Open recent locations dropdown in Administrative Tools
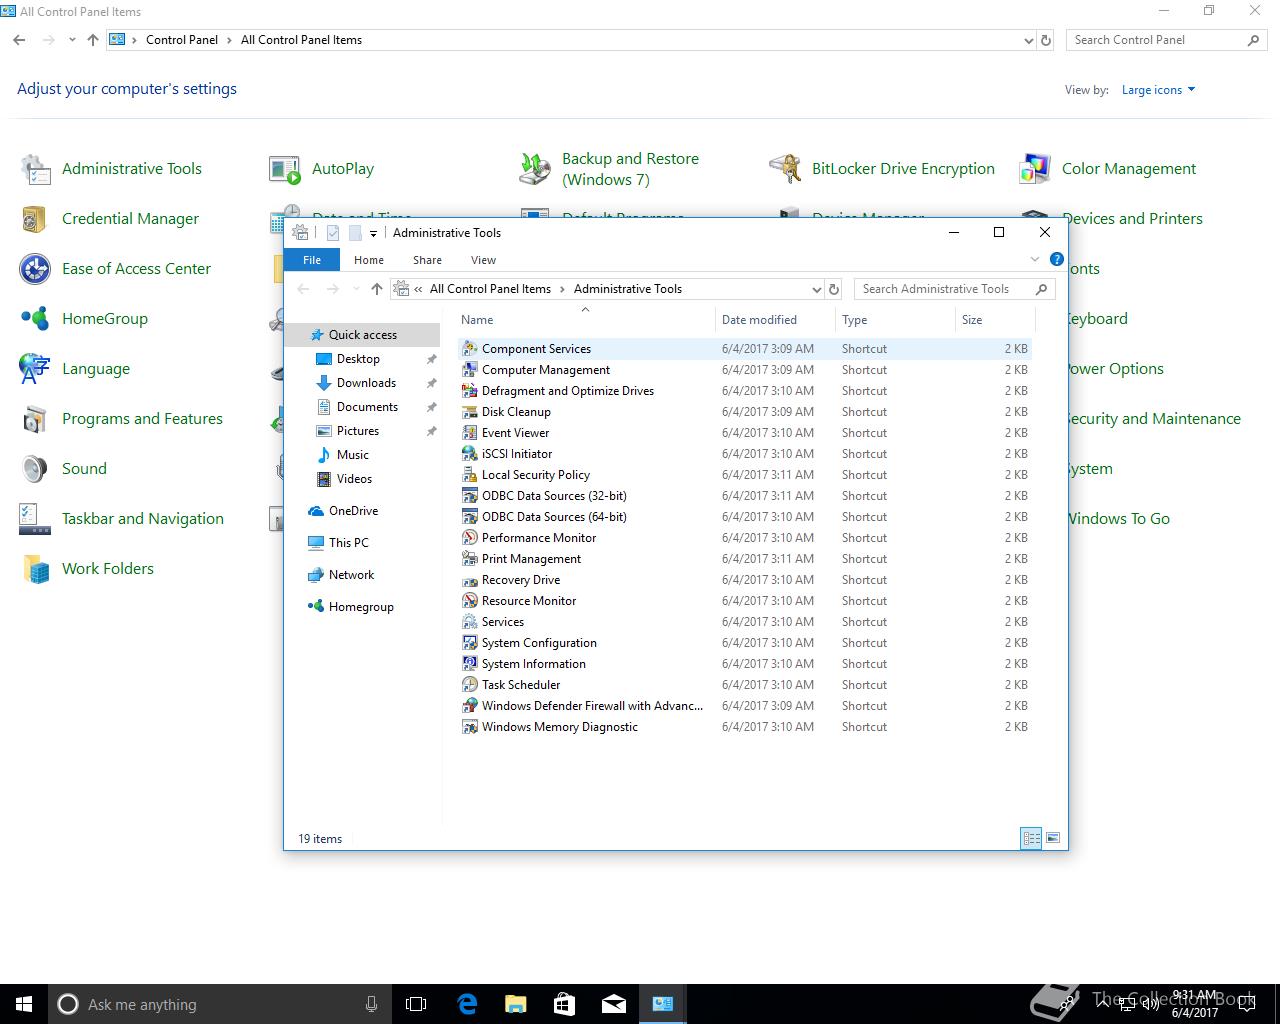The height and width of the screenshot is (1024, 1280). coord(356,289)
